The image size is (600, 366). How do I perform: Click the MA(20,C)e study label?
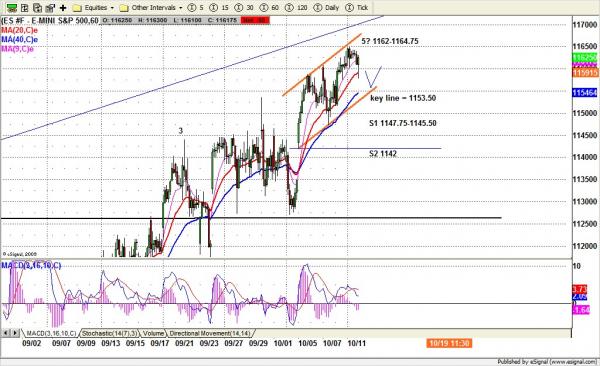19,30
